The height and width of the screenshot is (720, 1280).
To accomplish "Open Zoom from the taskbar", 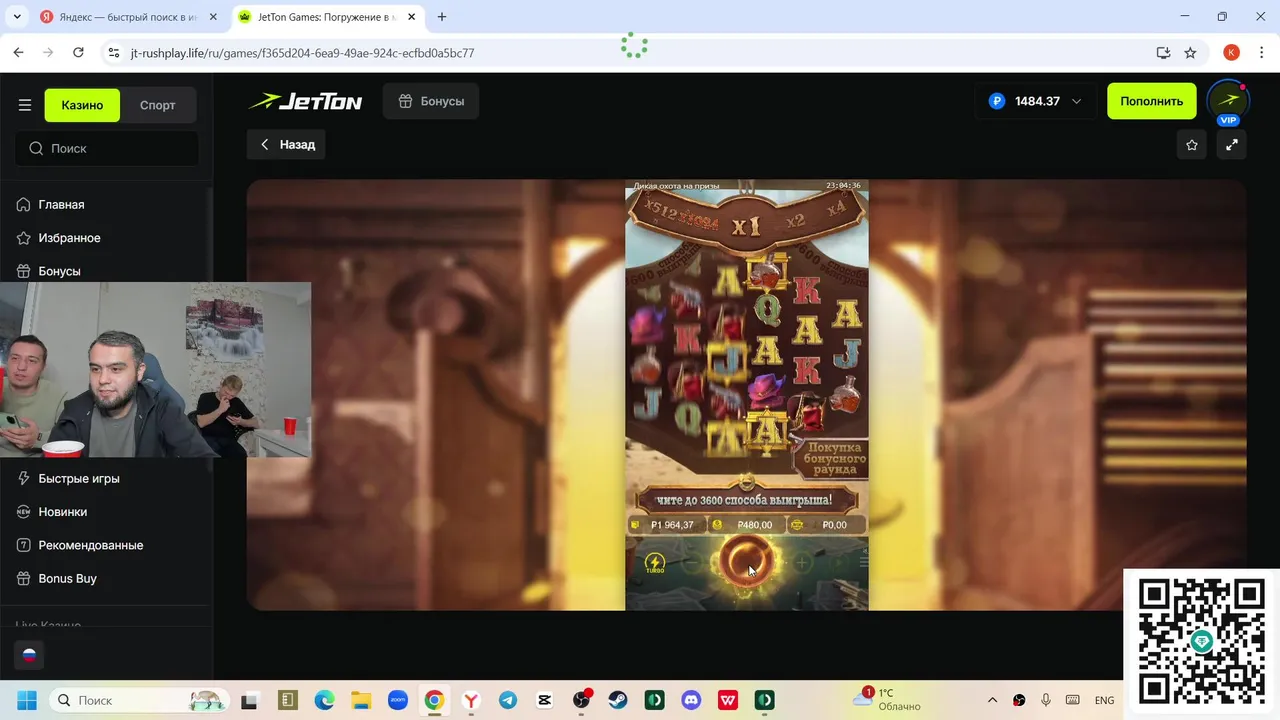I will coord(397,700).
